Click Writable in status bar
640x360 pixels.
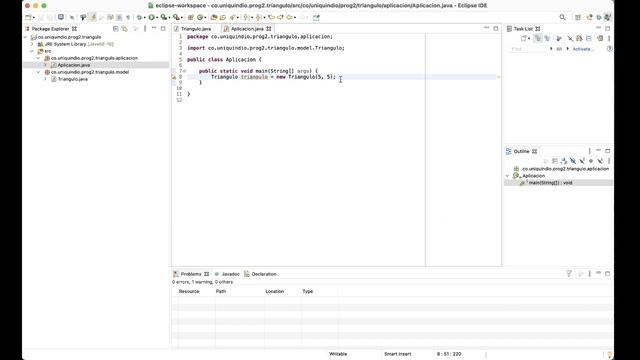click(x=338, y=354)
